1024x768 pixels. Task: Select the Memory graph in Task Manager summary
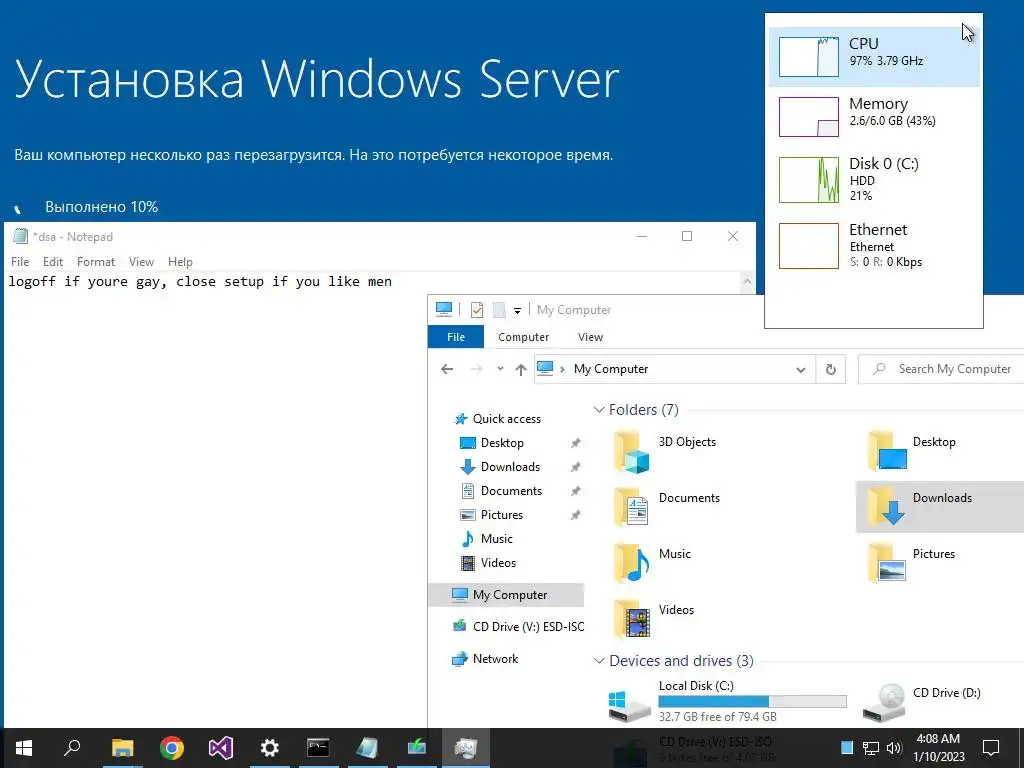point(874,117)
